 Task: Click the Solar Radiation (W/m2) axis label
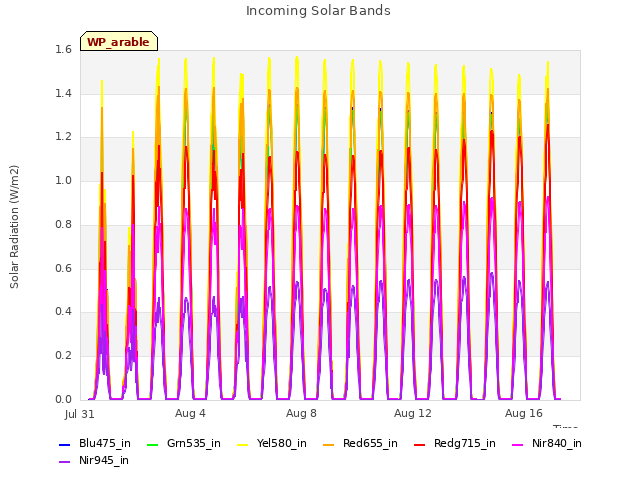pyautogui.click(x=14, y=227)
